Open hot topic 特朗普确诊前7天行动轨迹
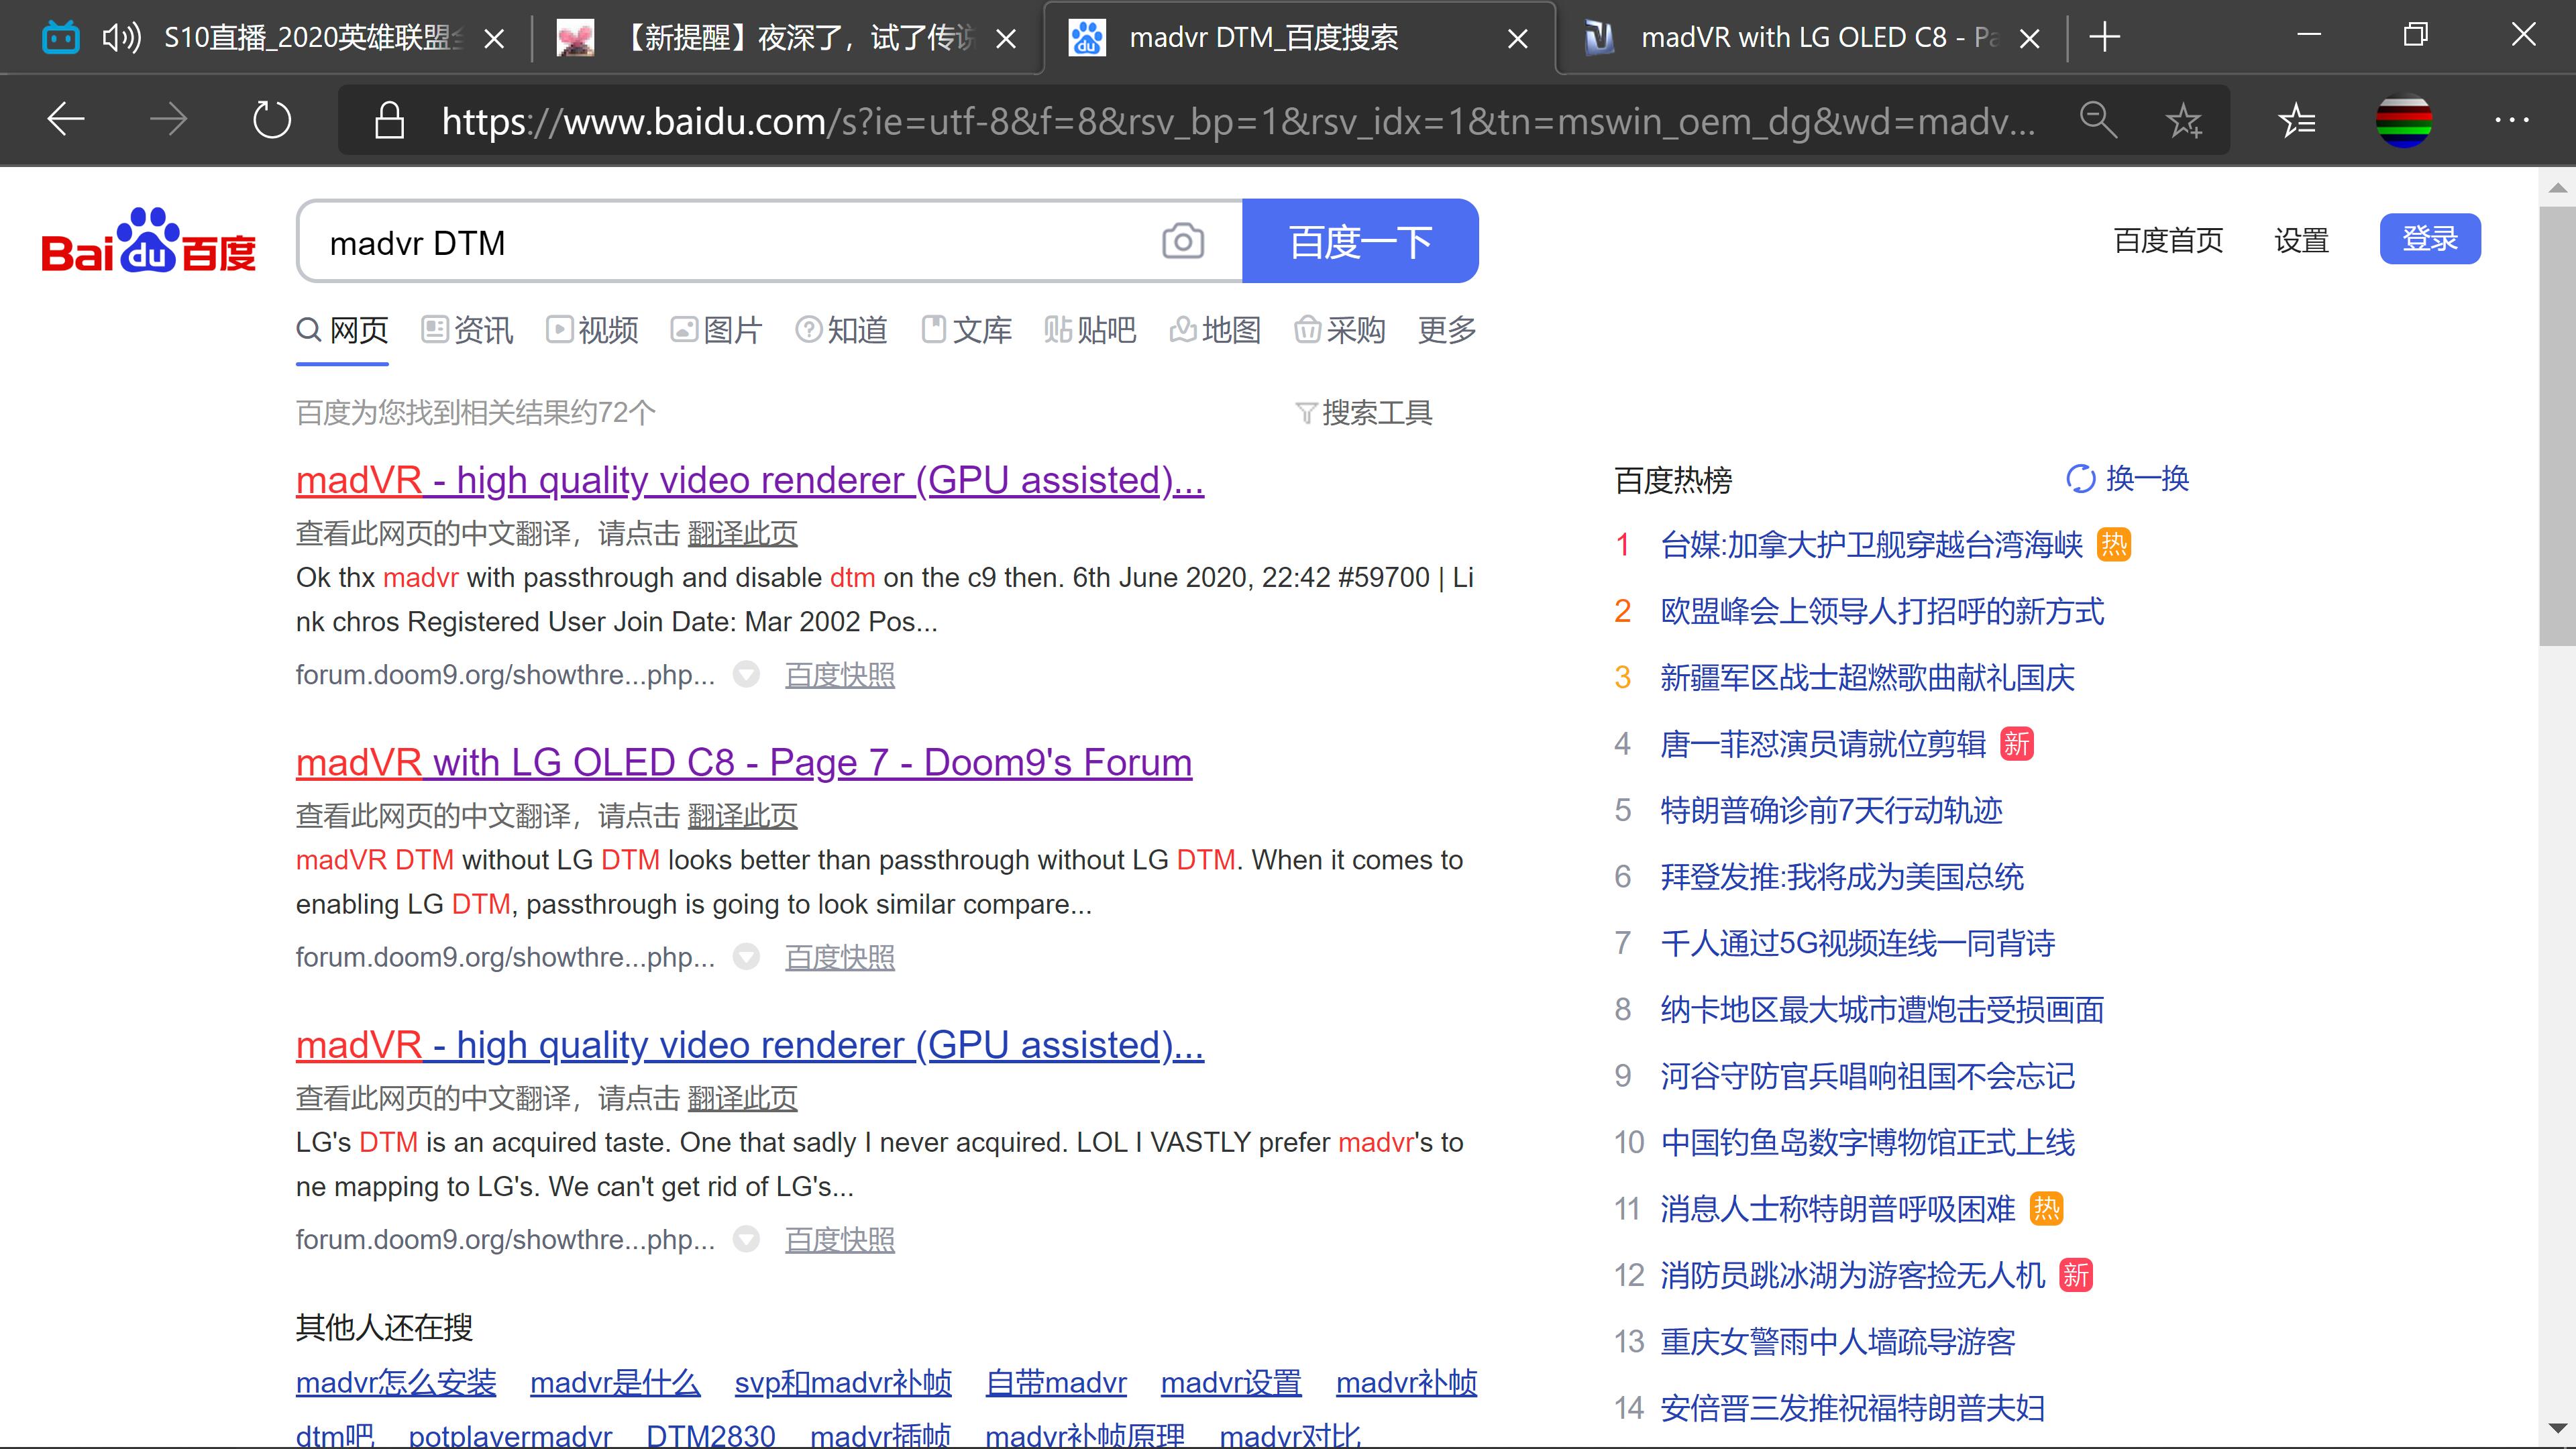 coord(1831,810)
